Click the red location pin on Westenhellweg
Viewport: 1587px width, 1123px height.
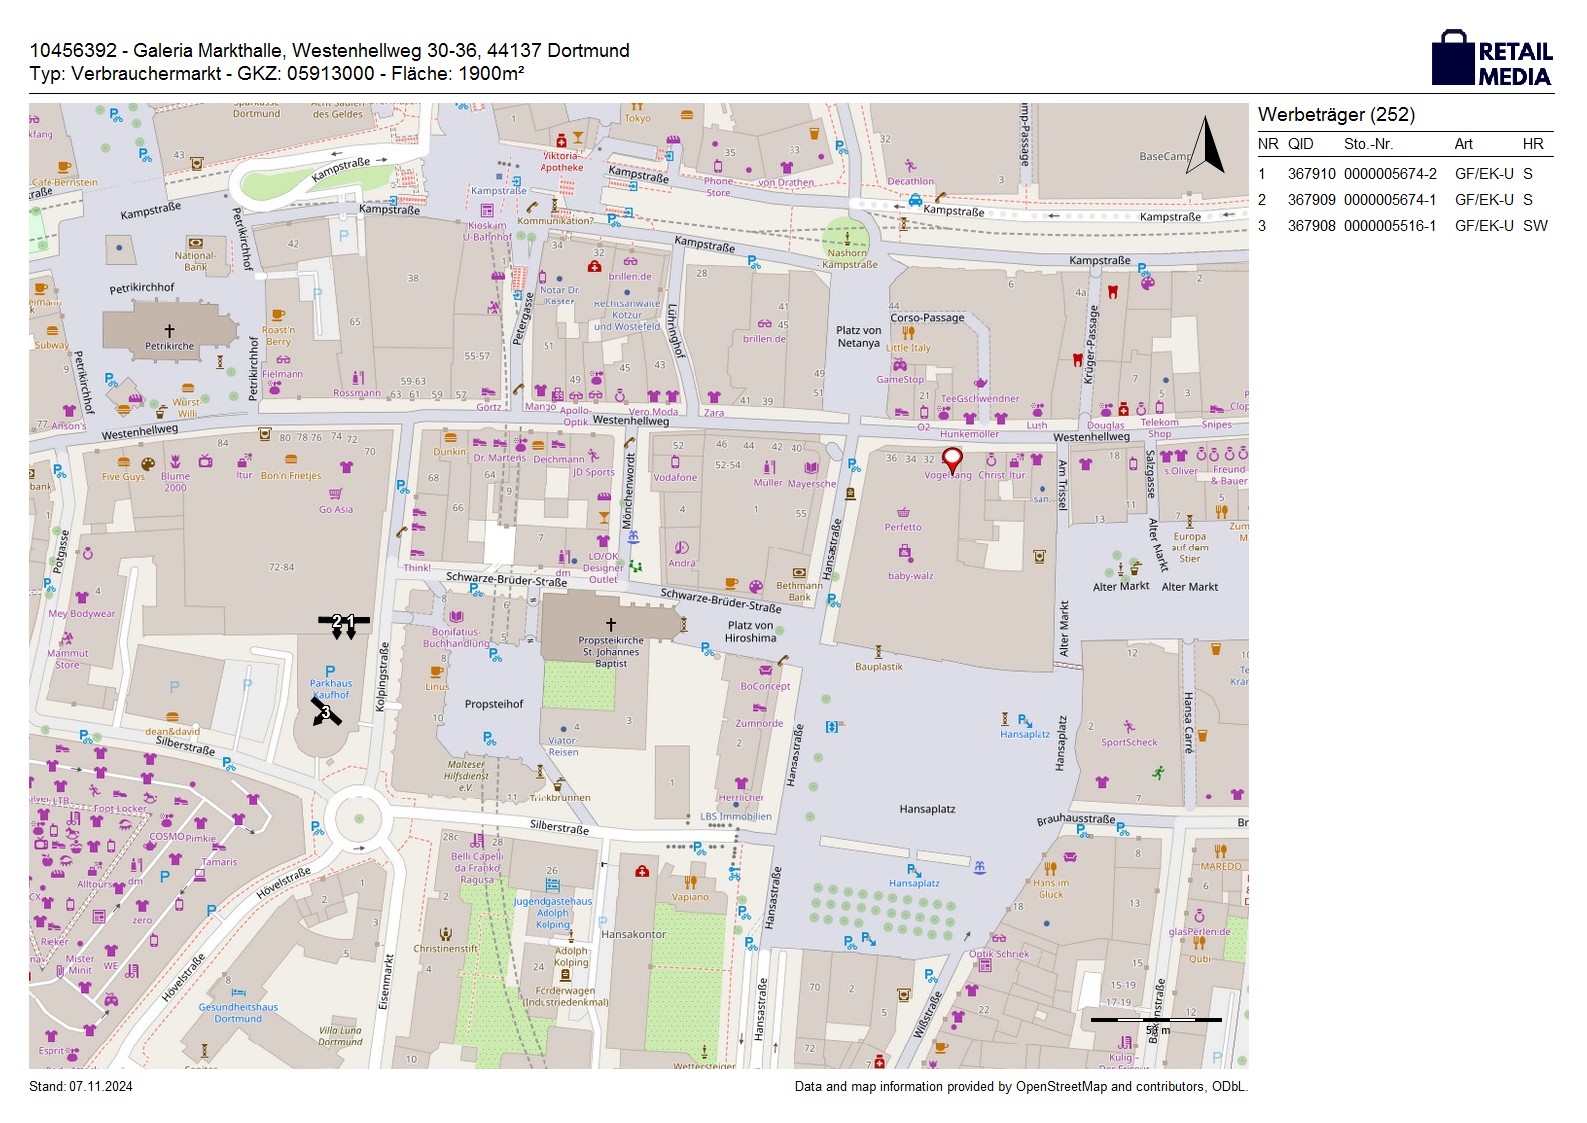952,460
